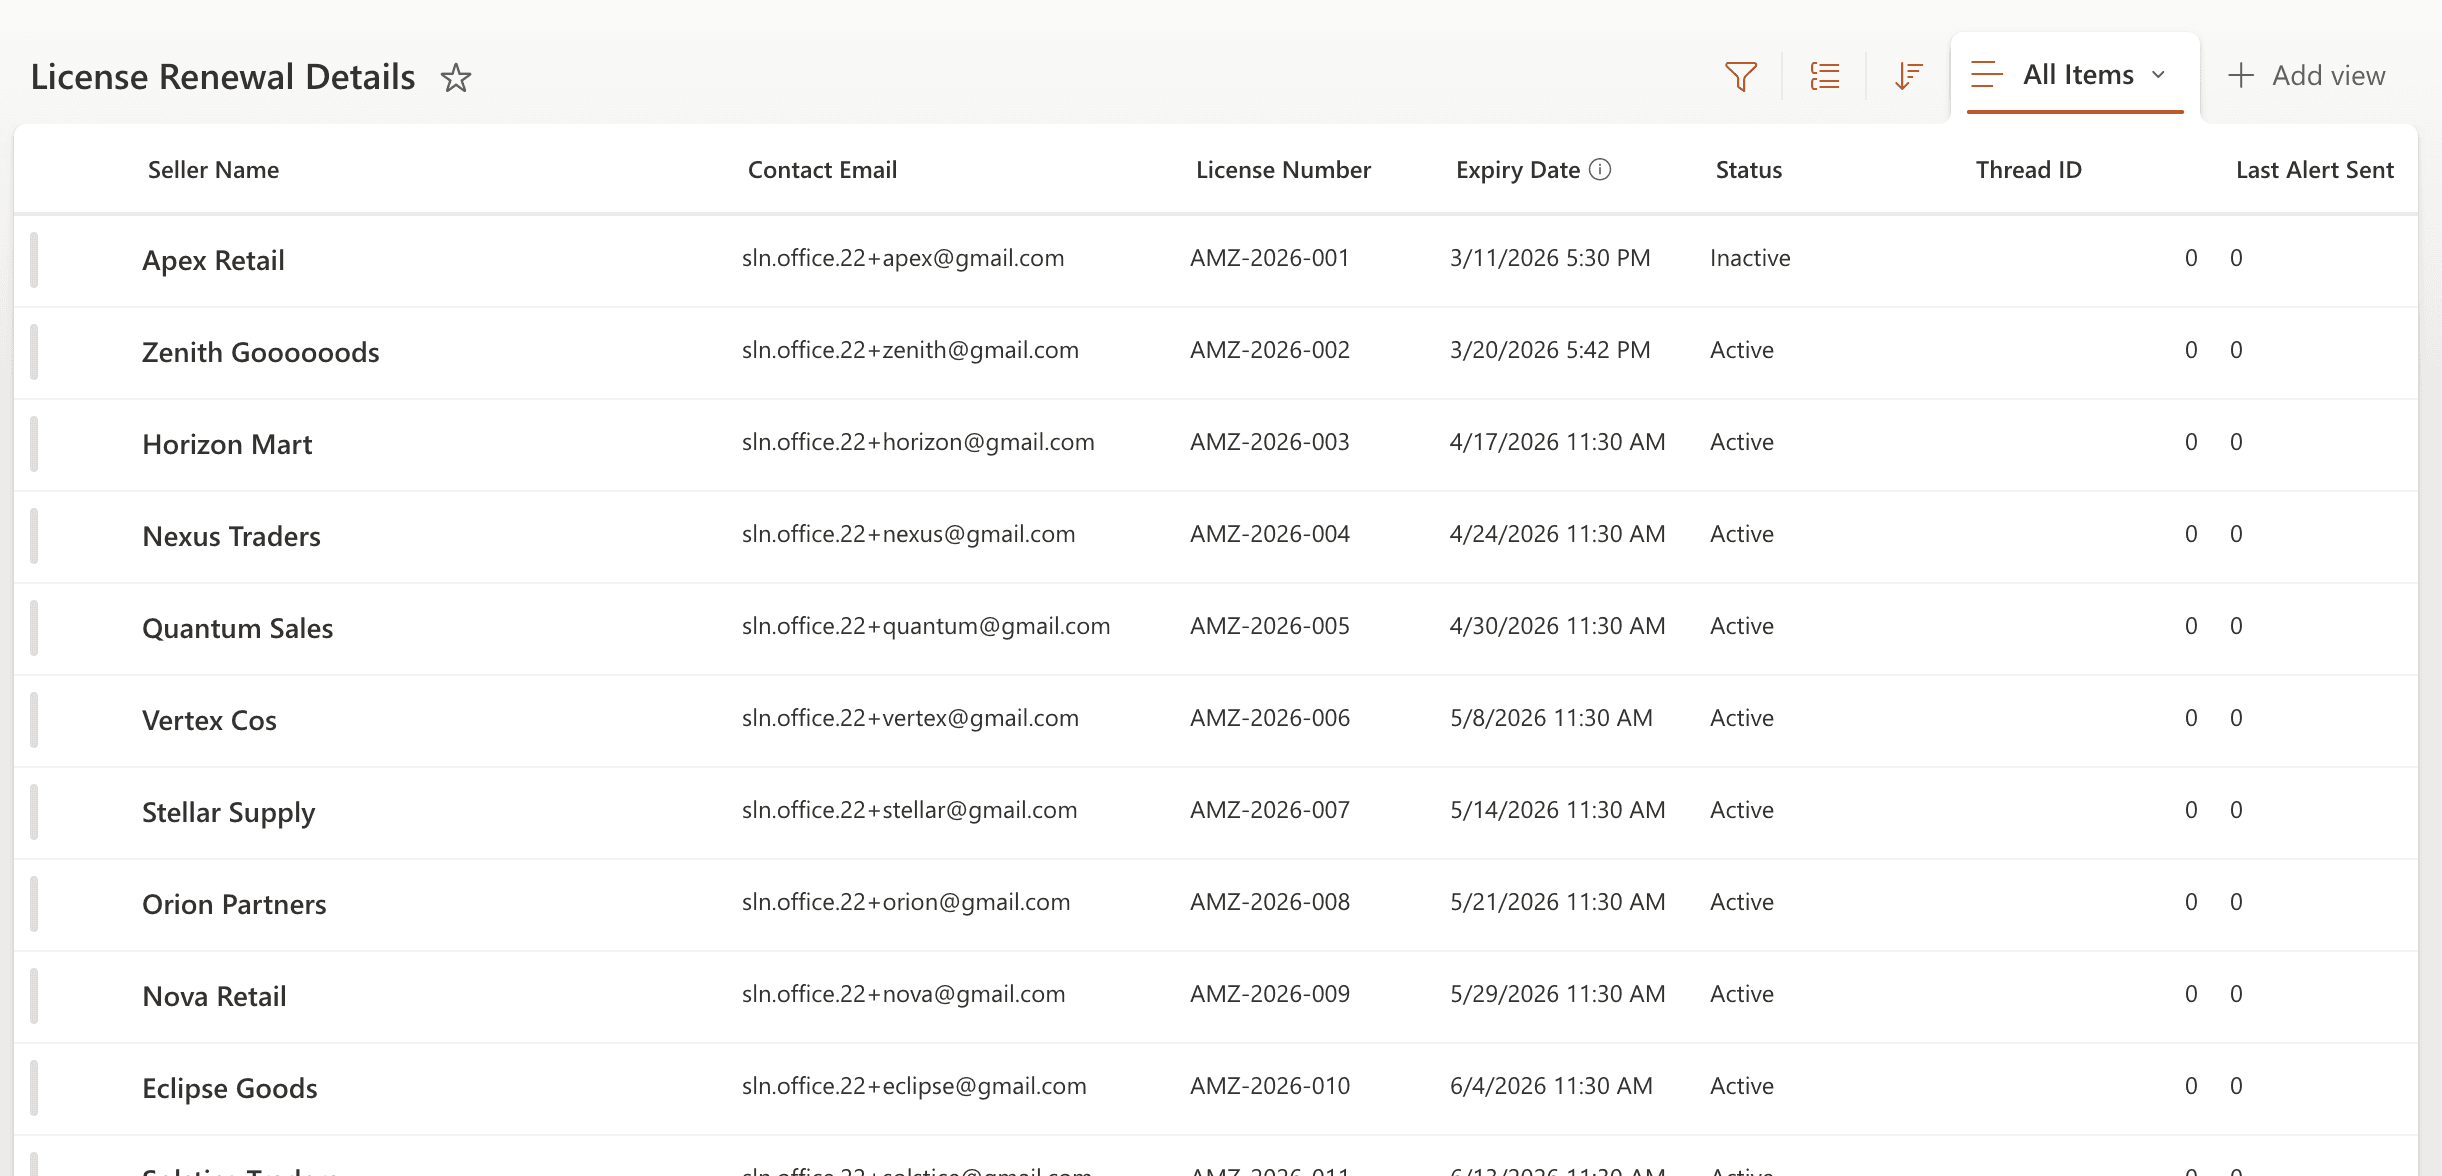This screenshot has width=2442, height=1176.
Task: Click the plus icon beside Add view
Action: coord(2241,76)
